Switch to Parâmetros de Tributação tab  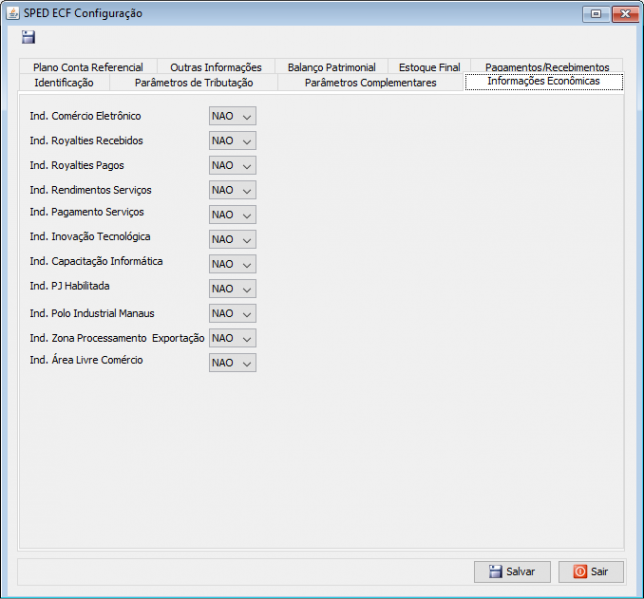click(193, 83)
